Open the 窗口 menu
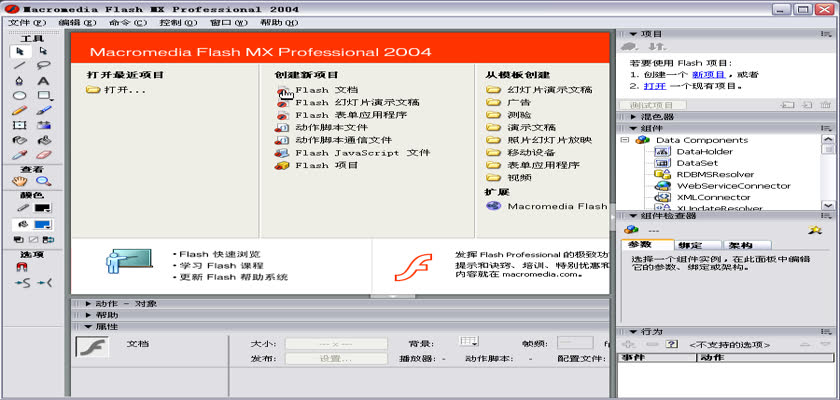Image resolution: width=840 pixels, height=400 pixels. click(229, 22)
